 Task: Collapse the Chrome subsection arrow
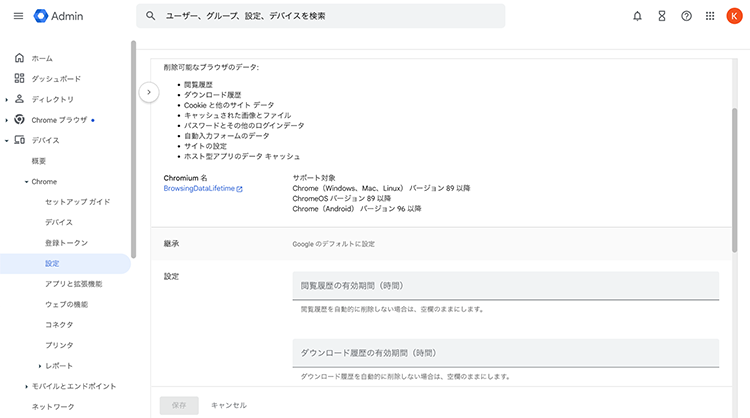pyautogui.click(x=26, y=182)
